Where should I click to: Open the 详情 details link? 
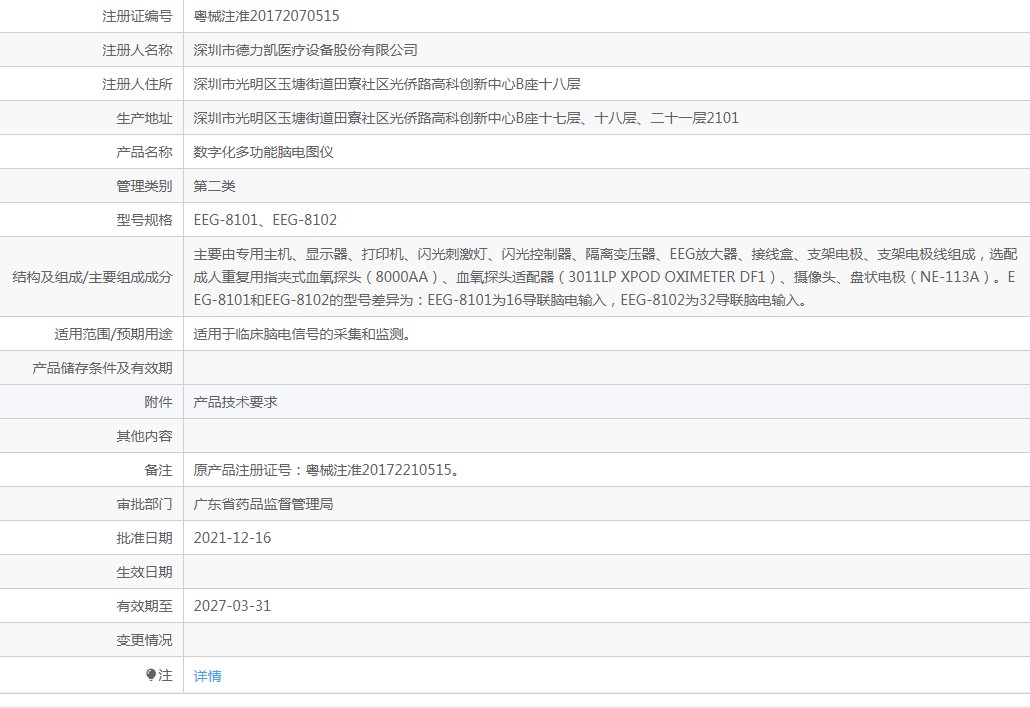coord(208,676)
